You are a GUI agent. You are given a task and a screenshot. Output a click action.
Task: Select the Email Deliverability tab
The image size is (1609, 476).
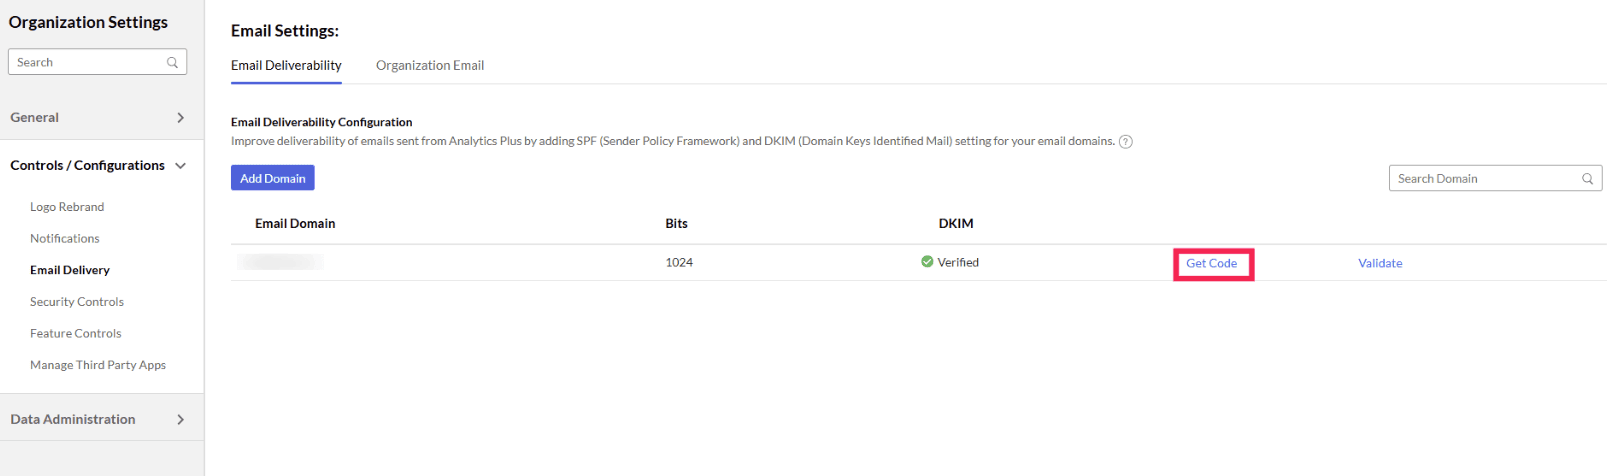point(286,66)
